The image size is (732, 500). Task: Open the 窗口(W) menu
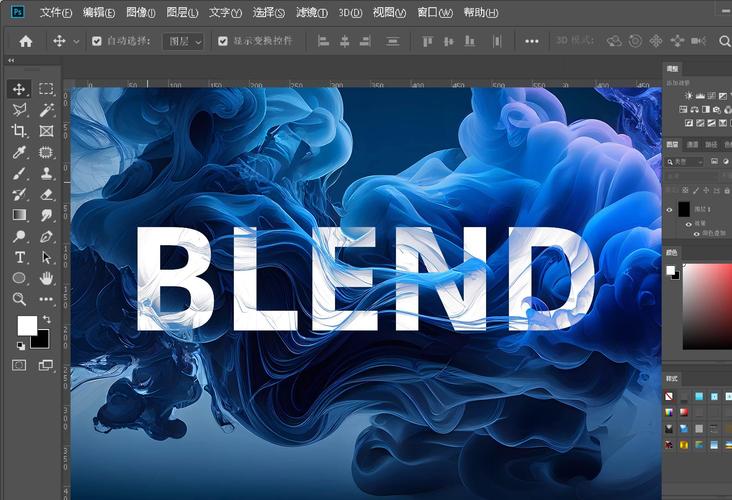[435, 13]
